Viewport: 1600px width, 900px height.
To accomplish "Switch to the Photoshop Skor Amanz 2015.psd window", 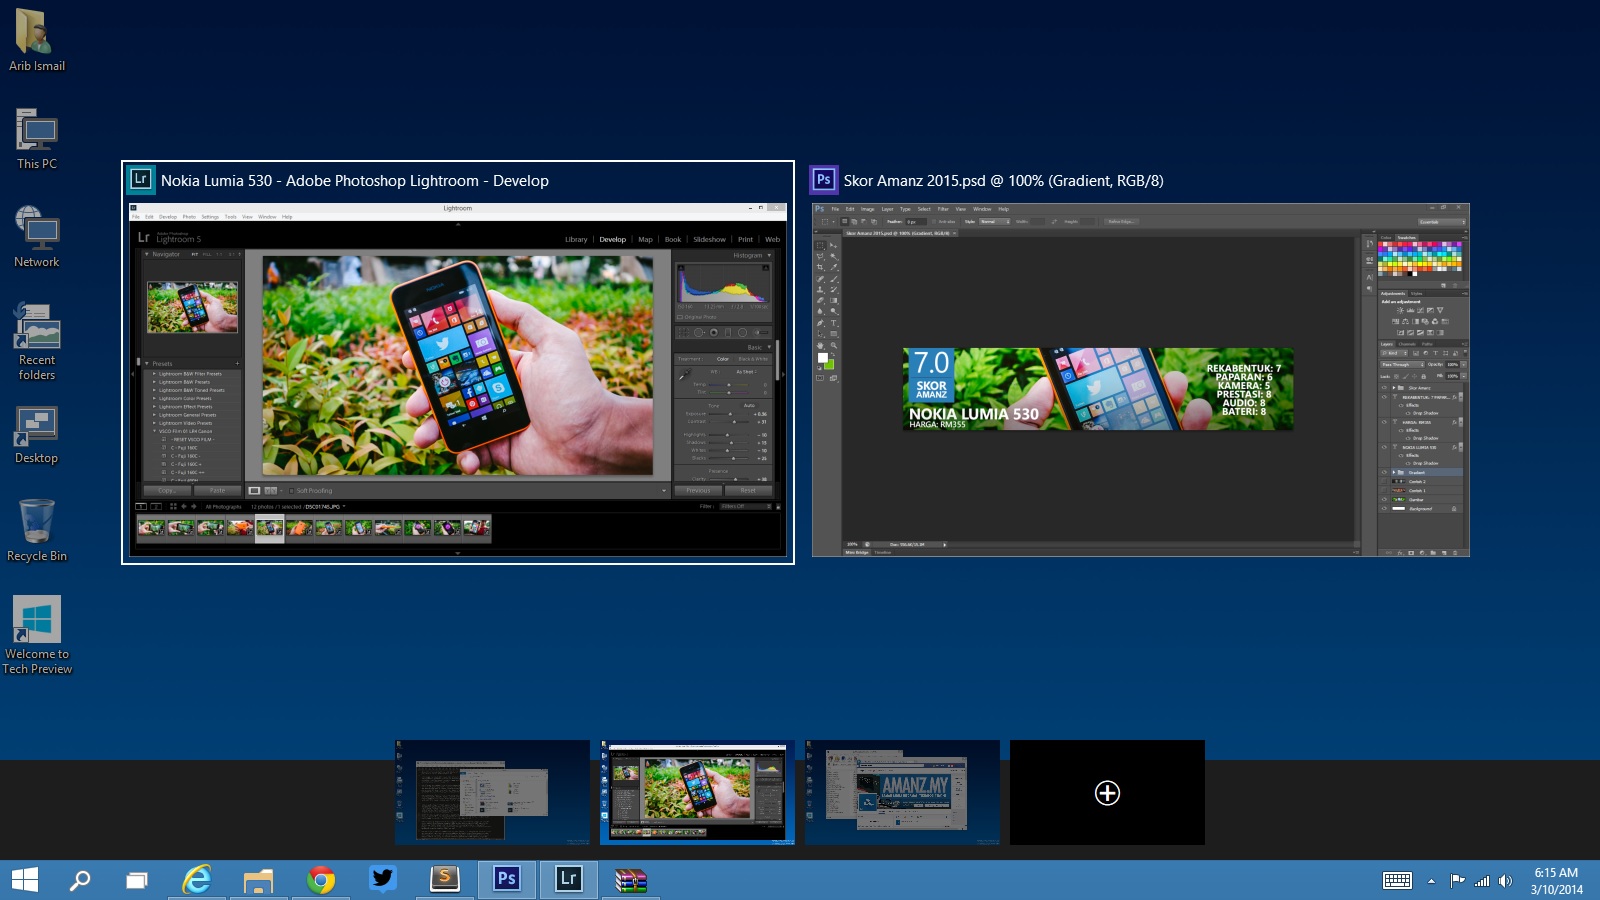I will tap(1140, 363).
